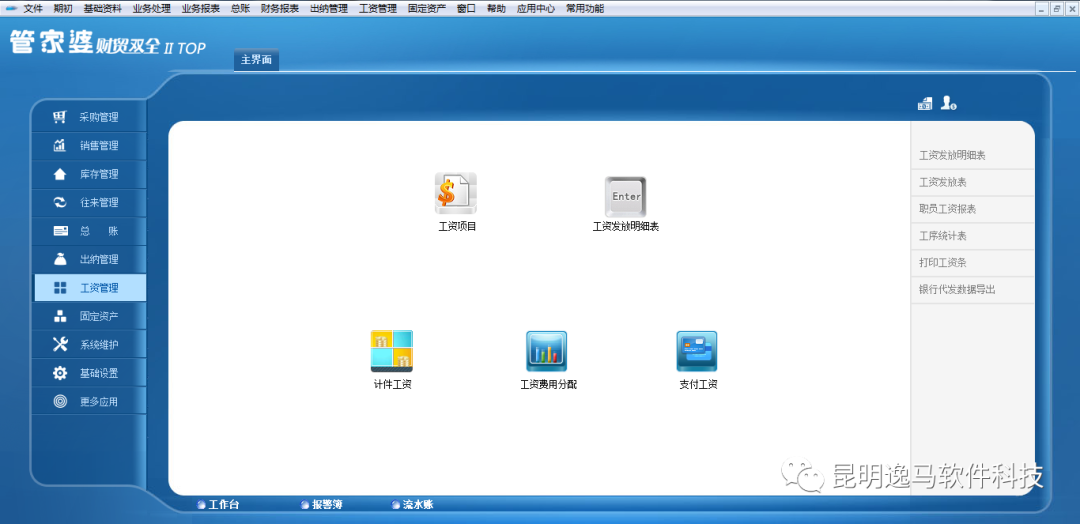Open the 帮助 menu
This screenshot has height=524, width=1080.
[496, 9]
